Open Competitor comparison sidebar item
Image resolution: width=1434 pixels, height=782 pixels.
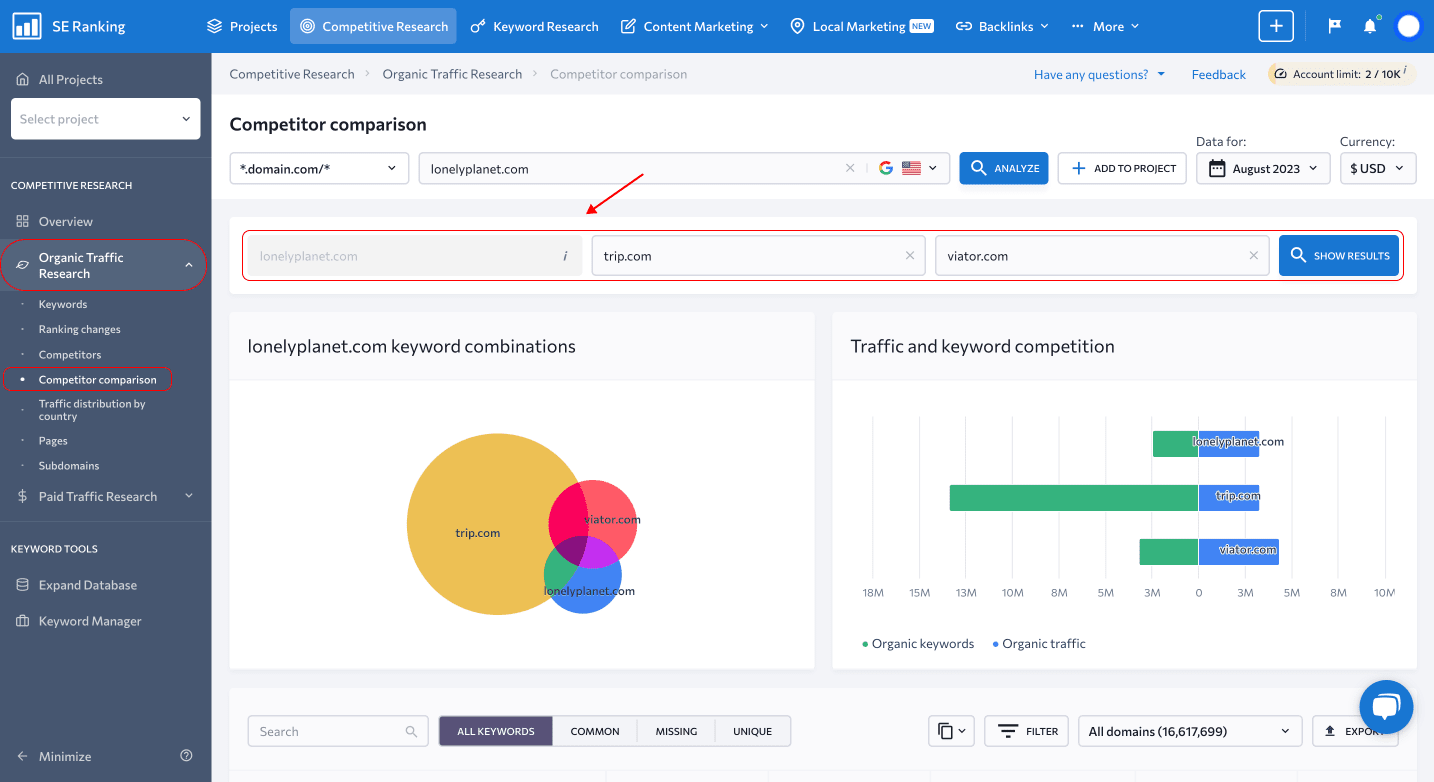pyautogui.click(x=98, y=379)
